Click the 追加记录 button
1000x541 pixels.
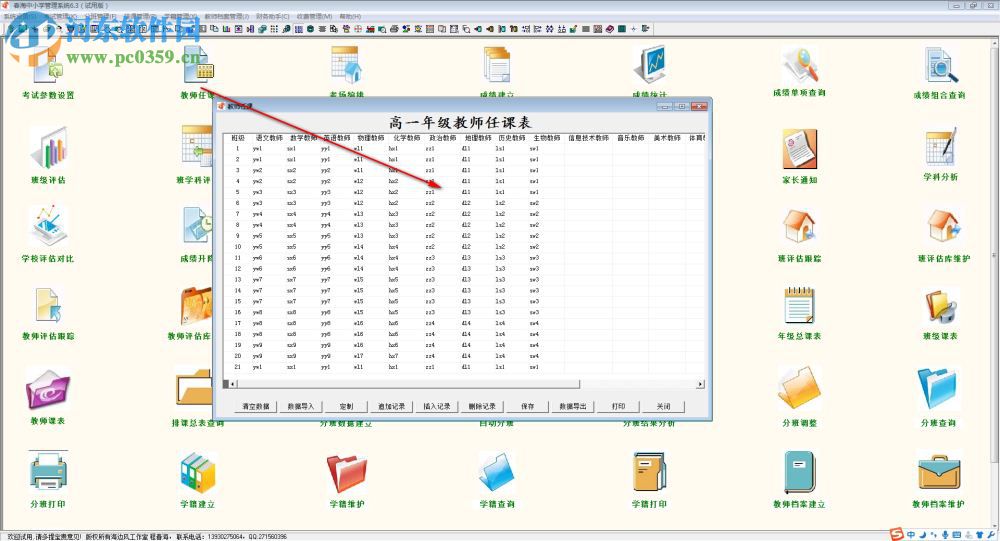(x=392, y=406)
